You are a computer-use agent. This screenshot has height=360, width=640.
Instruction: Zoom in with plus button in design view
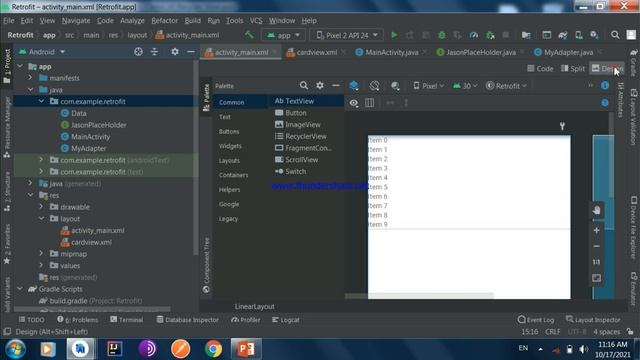point(596,230)
